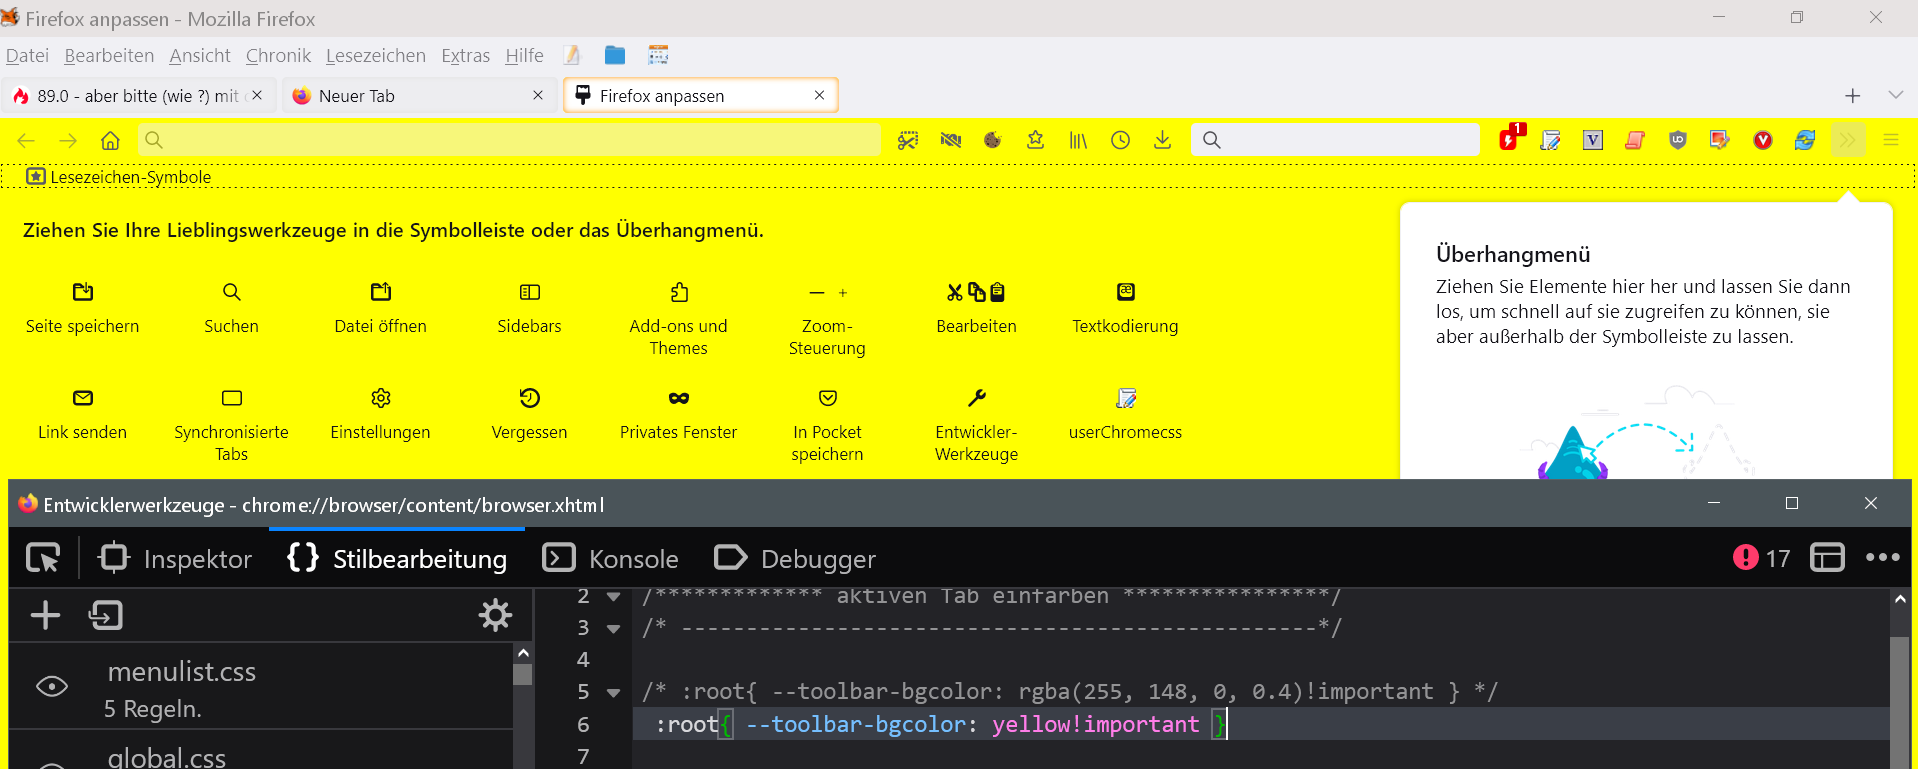Toggle visibility of menulist.css stylesheet

(x=52, y=687)
